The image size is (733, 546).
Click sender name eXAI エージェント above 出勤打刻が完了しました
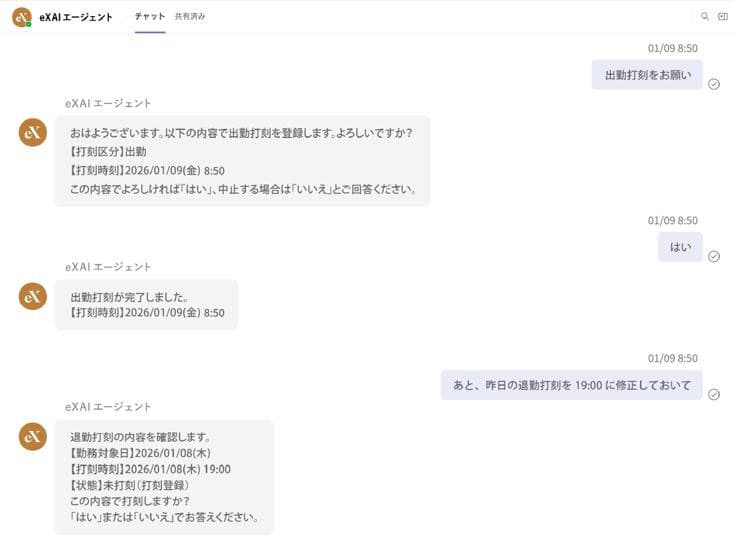tap(108, 267)
